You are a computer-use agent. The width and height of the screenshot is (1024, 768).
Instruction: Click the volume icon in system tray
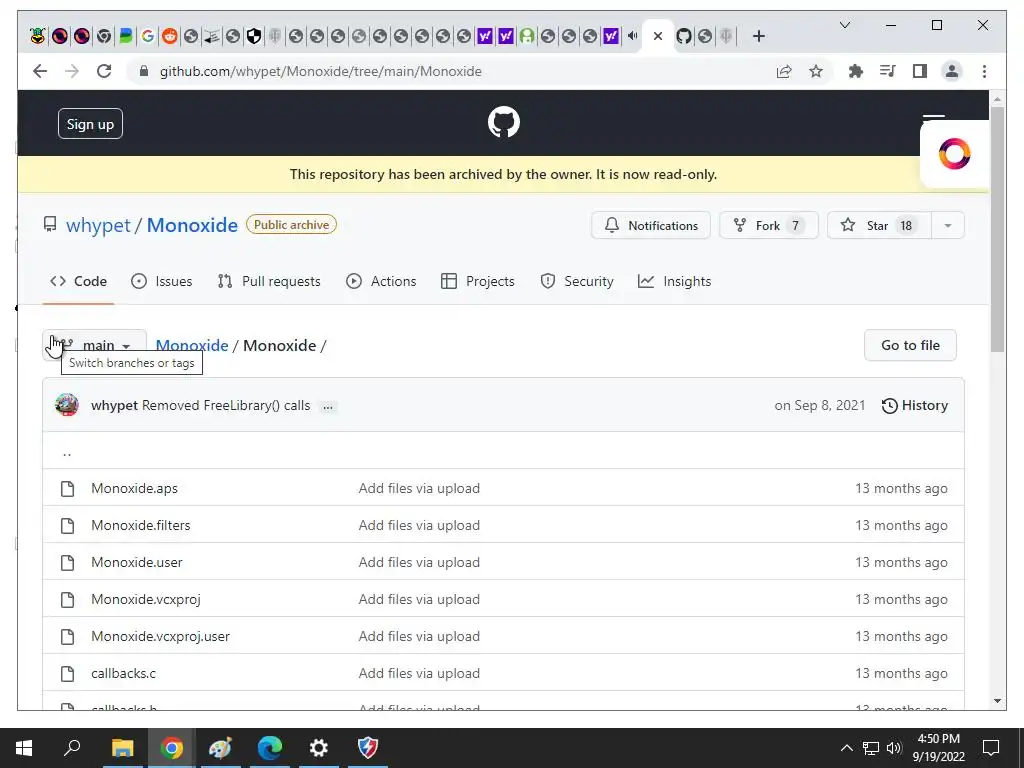tap(894, 748)
